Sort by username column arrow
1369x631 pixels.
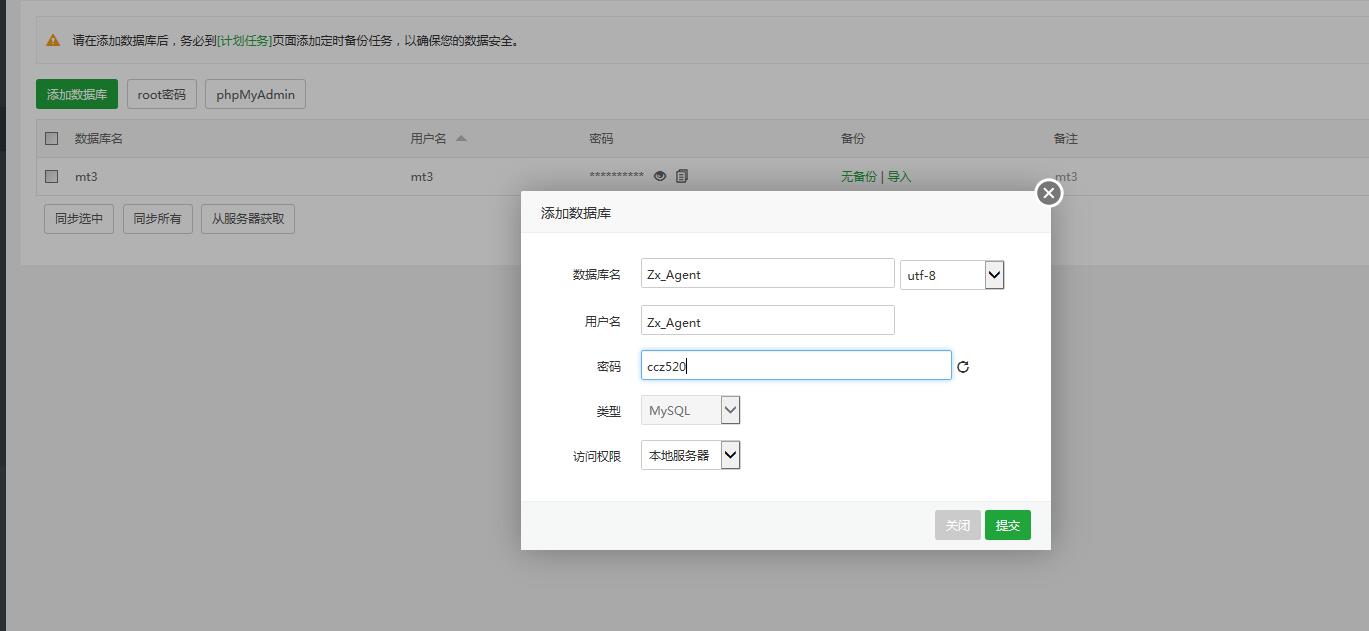461,138
